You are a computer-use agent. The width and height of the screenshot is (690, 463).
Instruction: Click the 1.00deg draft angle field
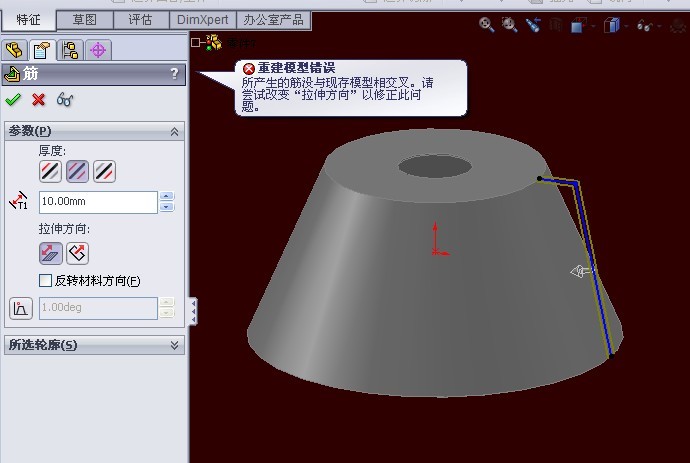point(98,308)
